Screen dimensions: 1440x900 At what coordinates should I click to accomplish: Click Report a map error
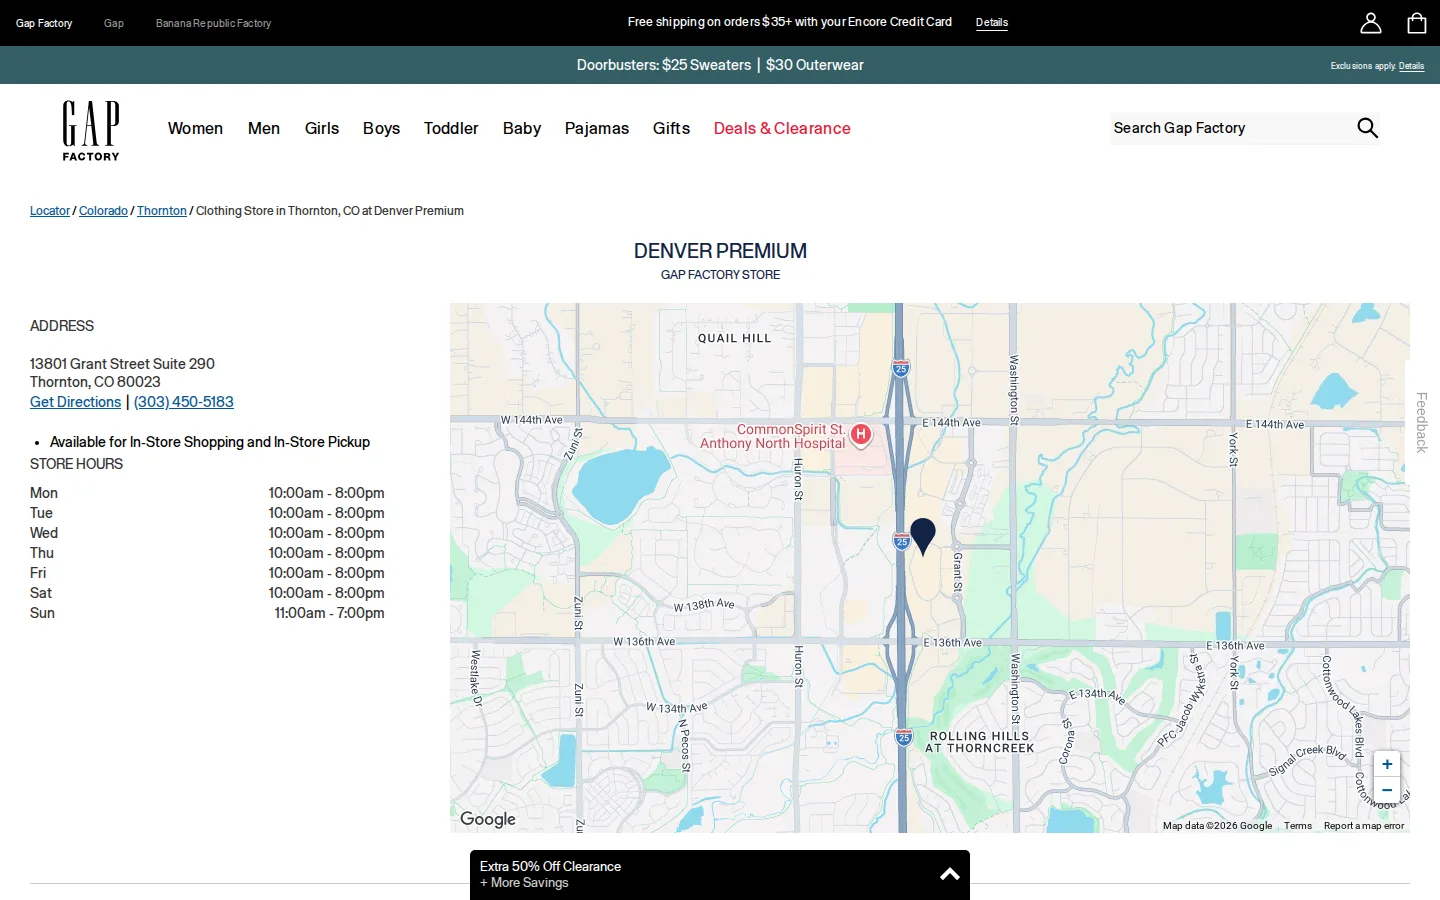[1364, 826]
